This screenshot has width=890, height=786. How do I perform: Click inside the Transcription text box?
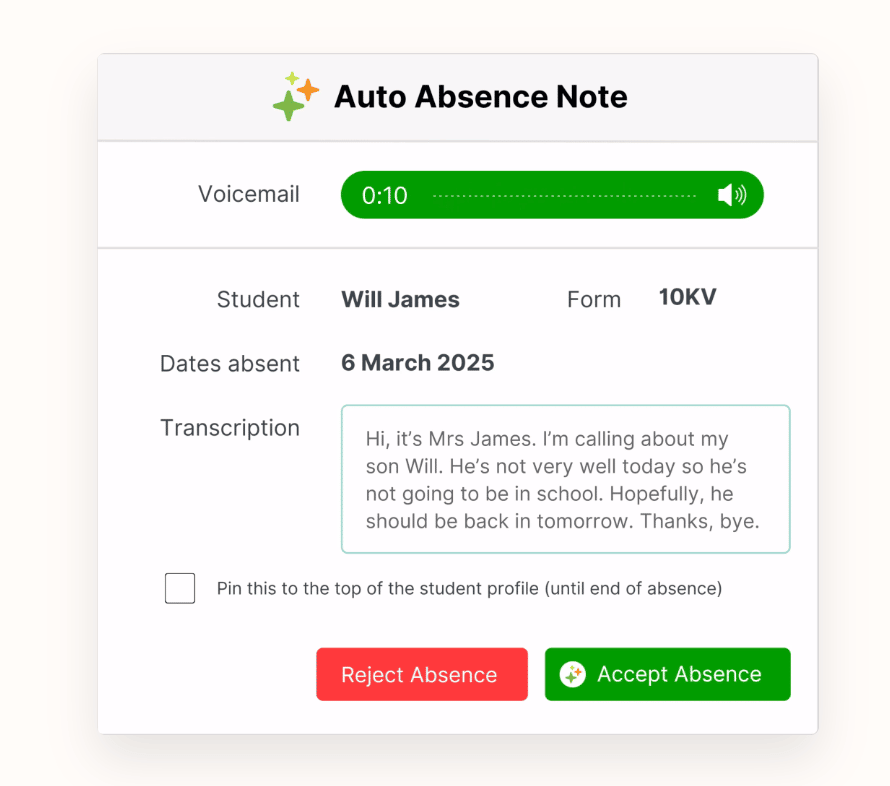pos(565,479)
